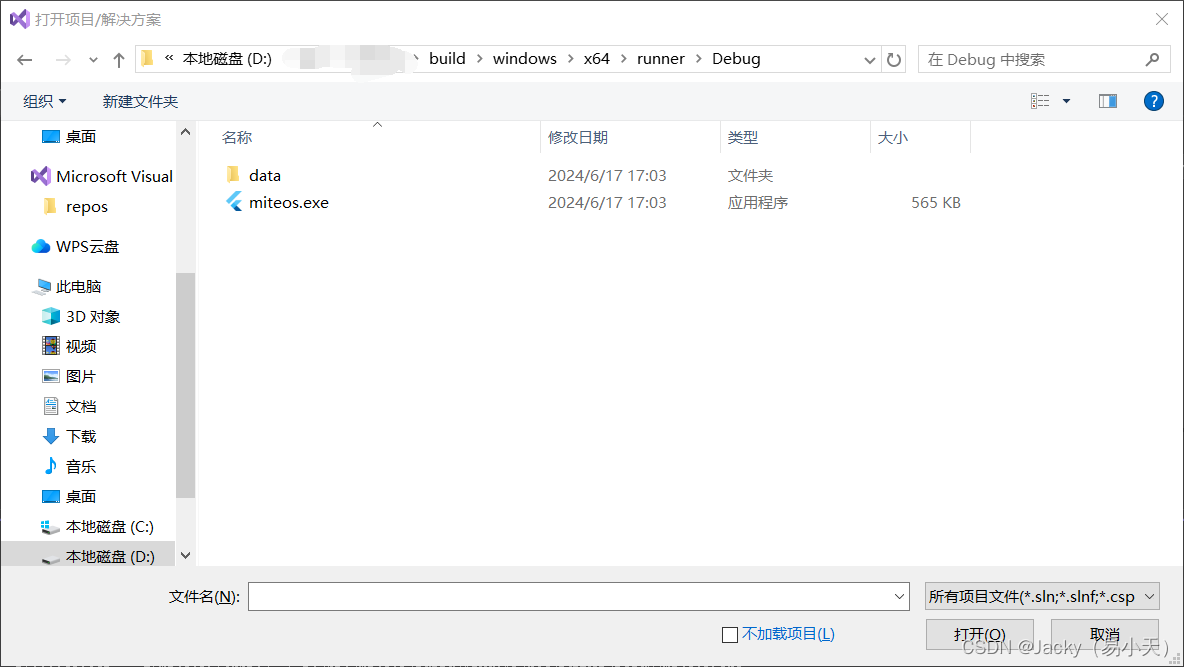This screenshot has height=667, width=1184.
Task: Open 此电脑 from the sidebar
Action: click(x=80, y=286)
